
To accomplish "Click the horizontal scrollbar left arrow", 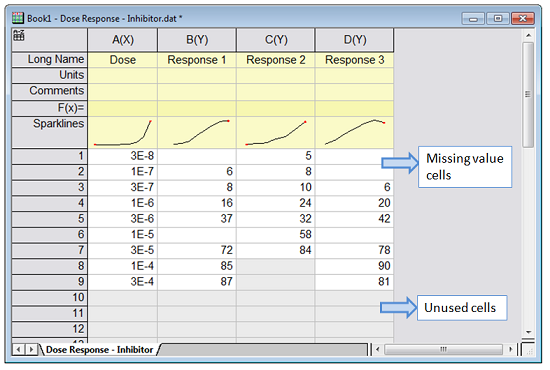I will coord(378,349).
